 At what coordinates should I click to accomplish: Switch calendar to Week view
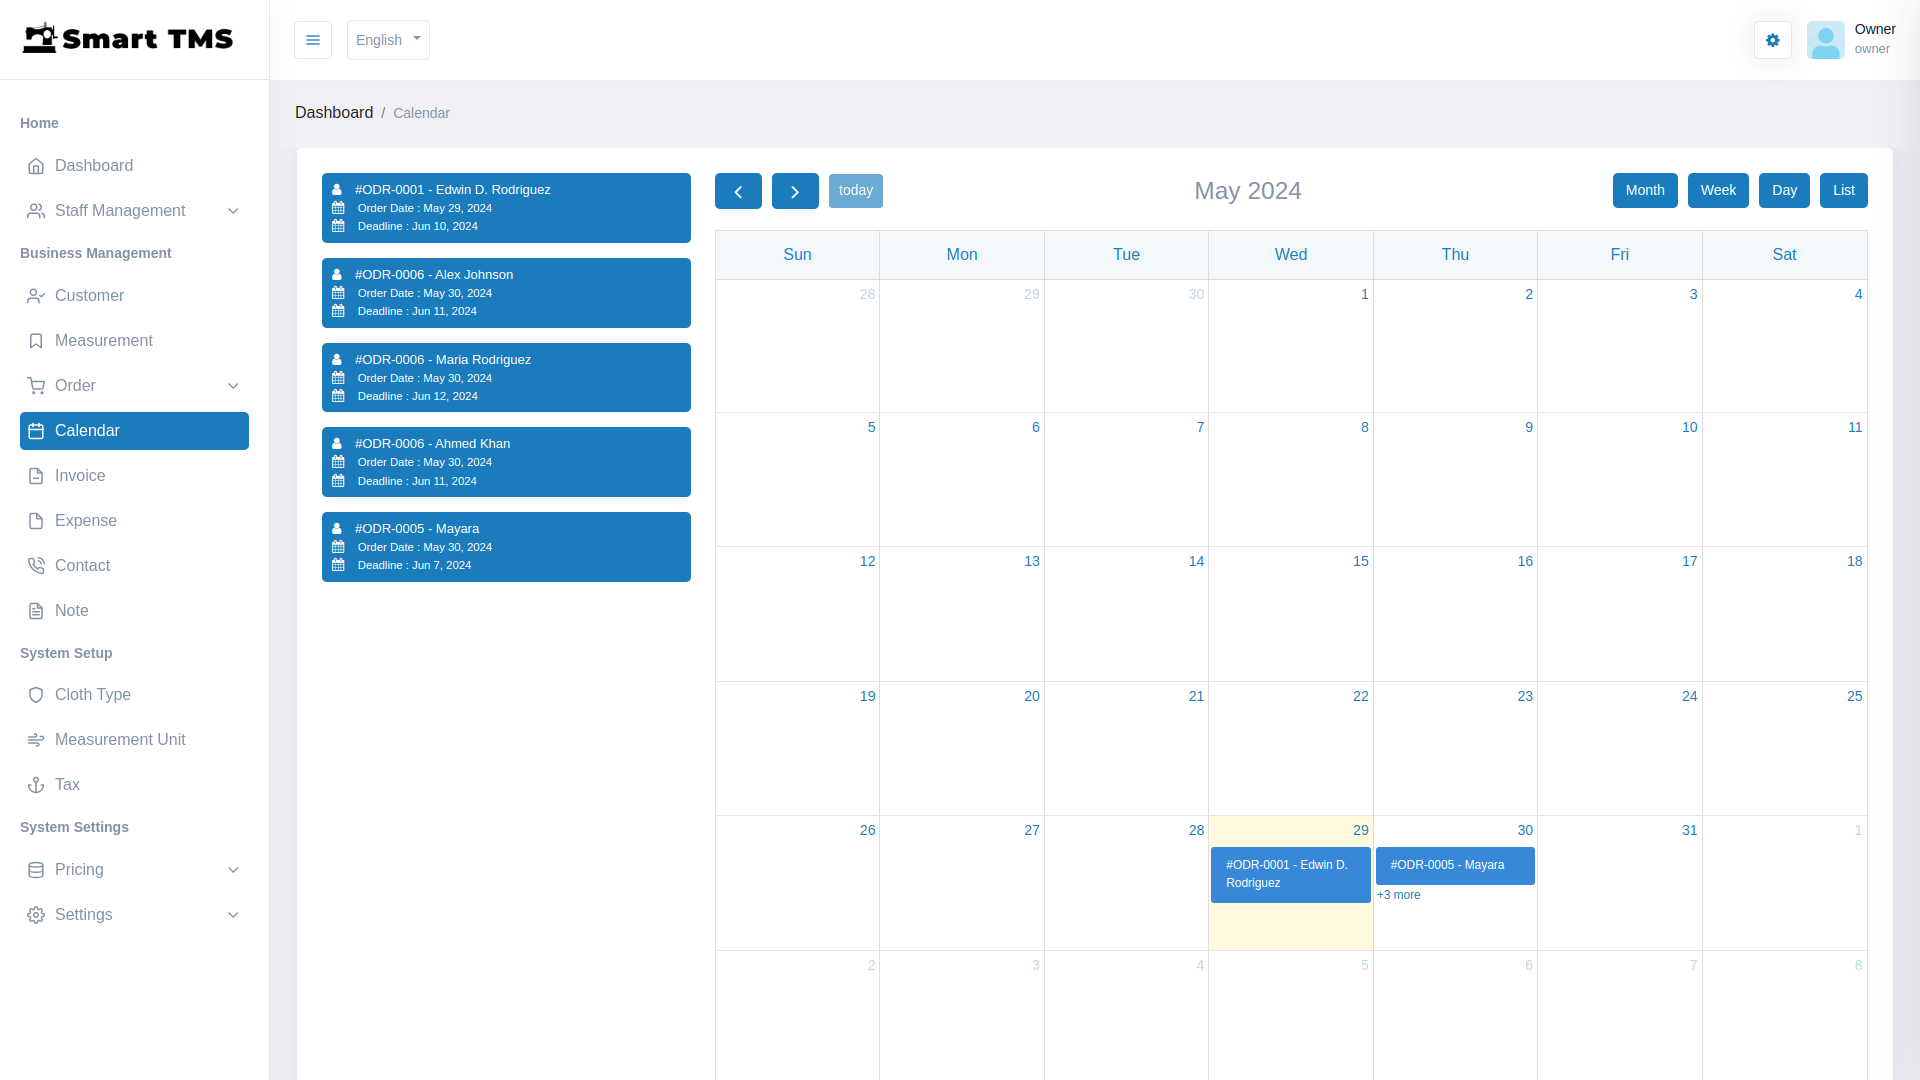[1718, 190]
